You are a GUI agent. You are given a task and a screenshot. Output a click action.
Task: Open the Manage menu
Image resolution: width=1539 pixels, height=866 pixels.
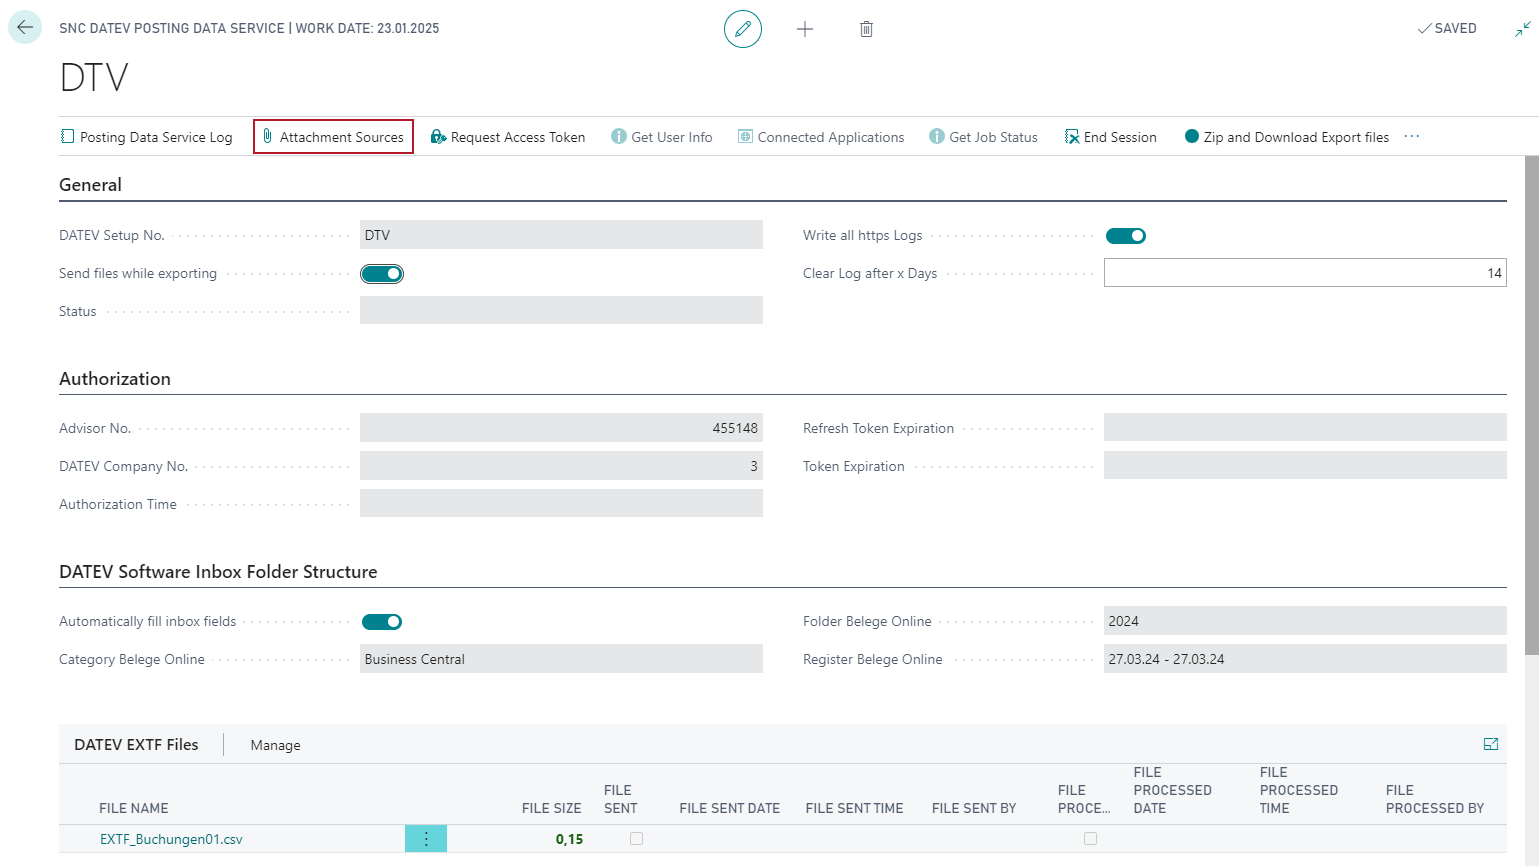tap(275, 745)
